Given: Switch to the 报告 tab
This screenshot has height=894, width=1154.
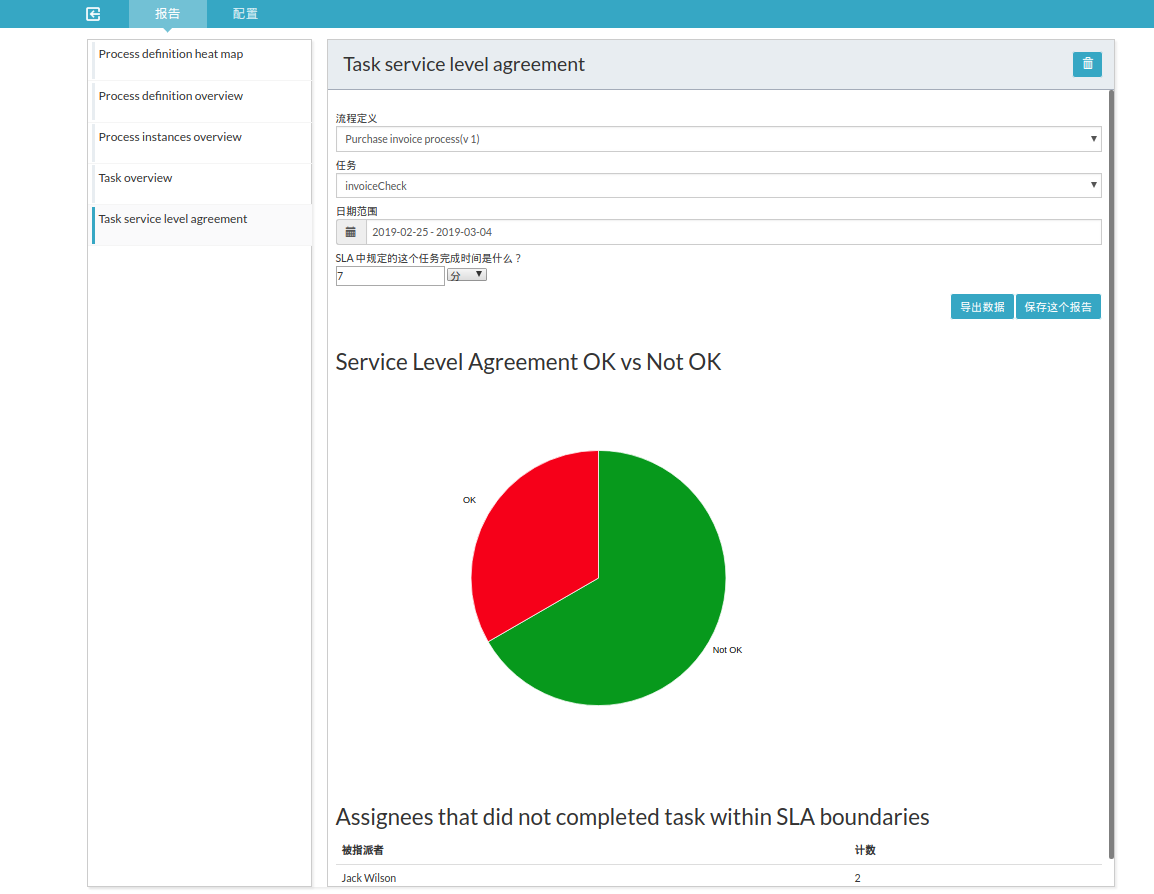Looking at the screenshot, I should pos(167,14).
